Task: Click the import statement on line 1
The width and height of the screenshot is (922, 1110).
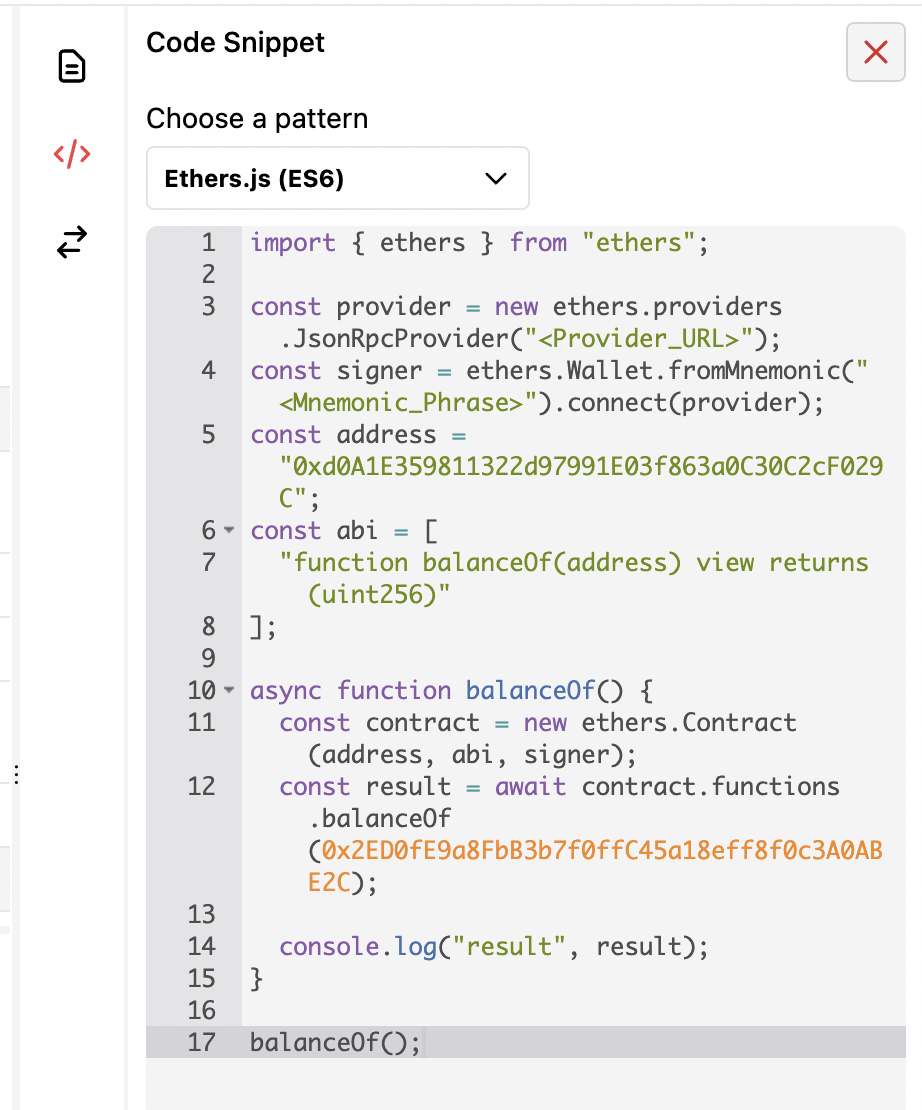Action: 479,243
